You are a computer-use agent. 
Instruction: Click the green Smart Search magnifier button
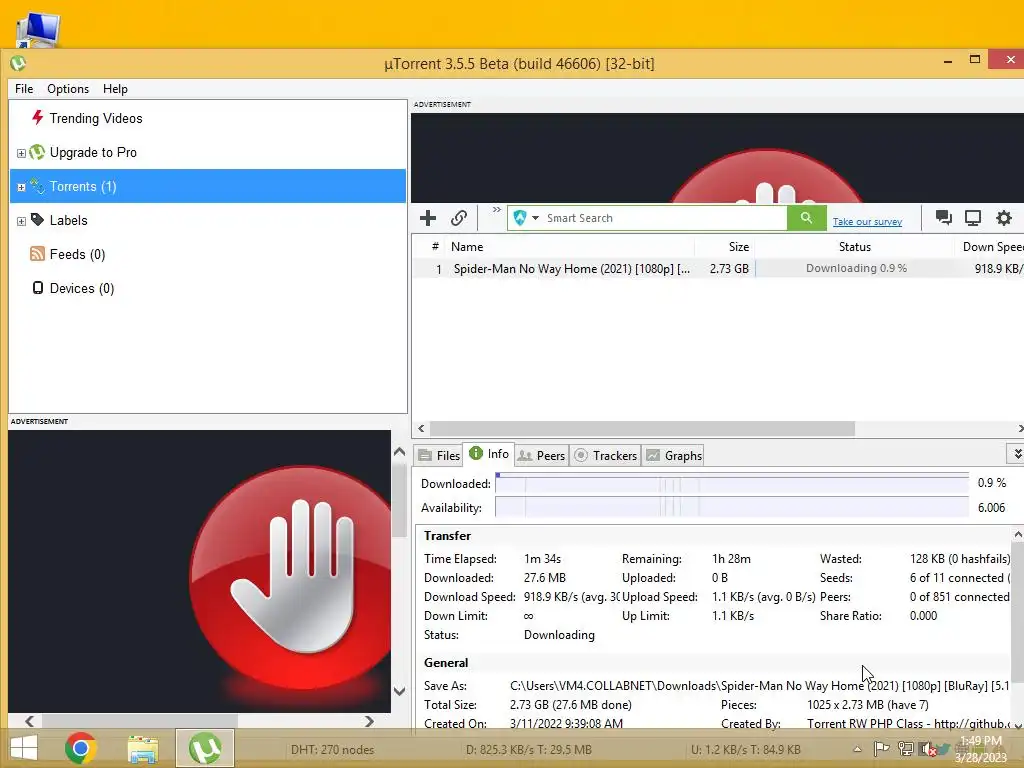[x=807, y=218]
